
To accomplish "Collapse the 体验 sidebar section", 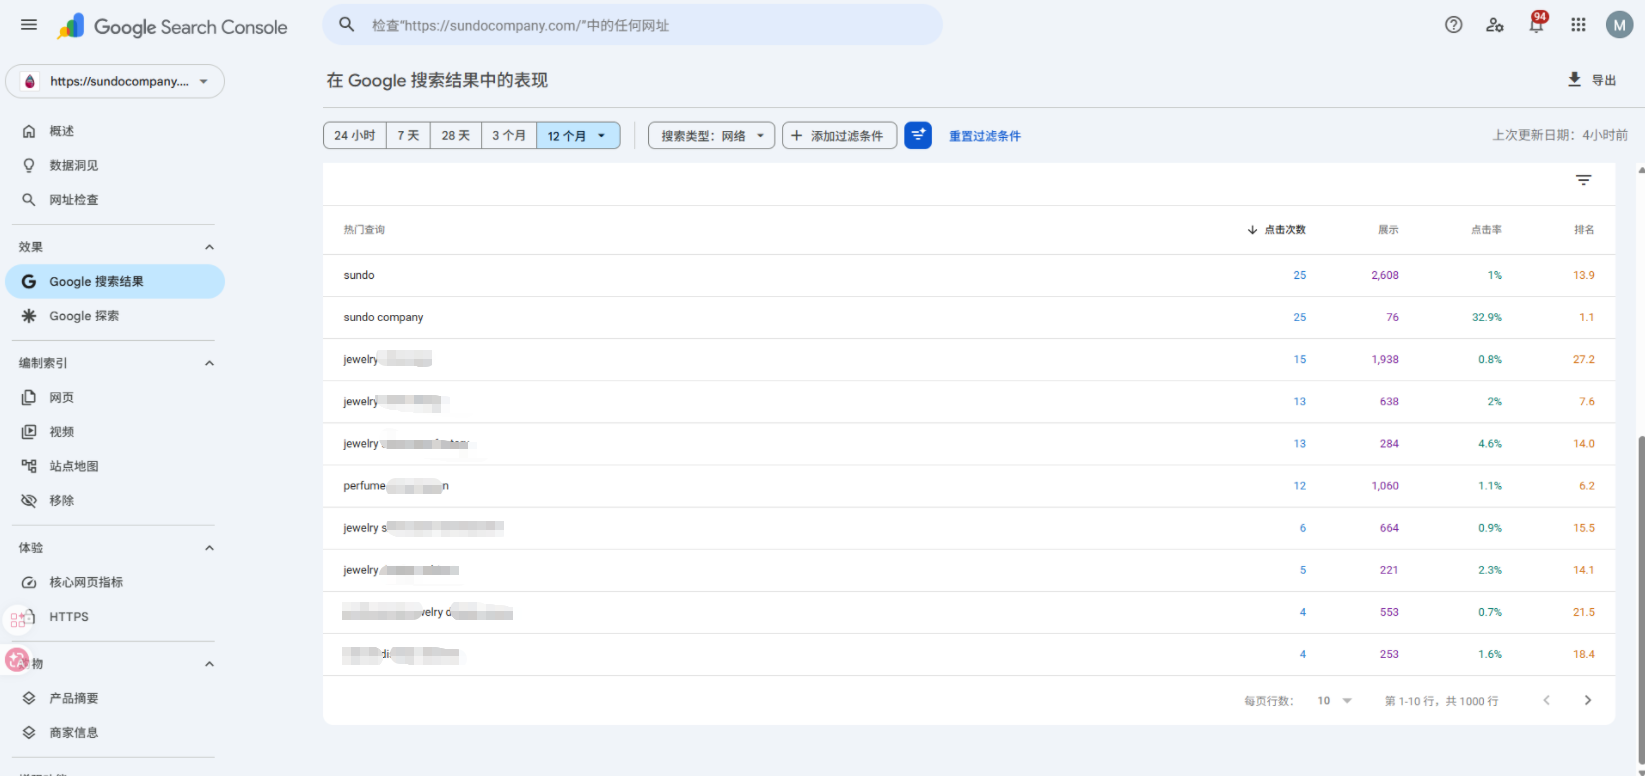I will click(x=209, y=548).
